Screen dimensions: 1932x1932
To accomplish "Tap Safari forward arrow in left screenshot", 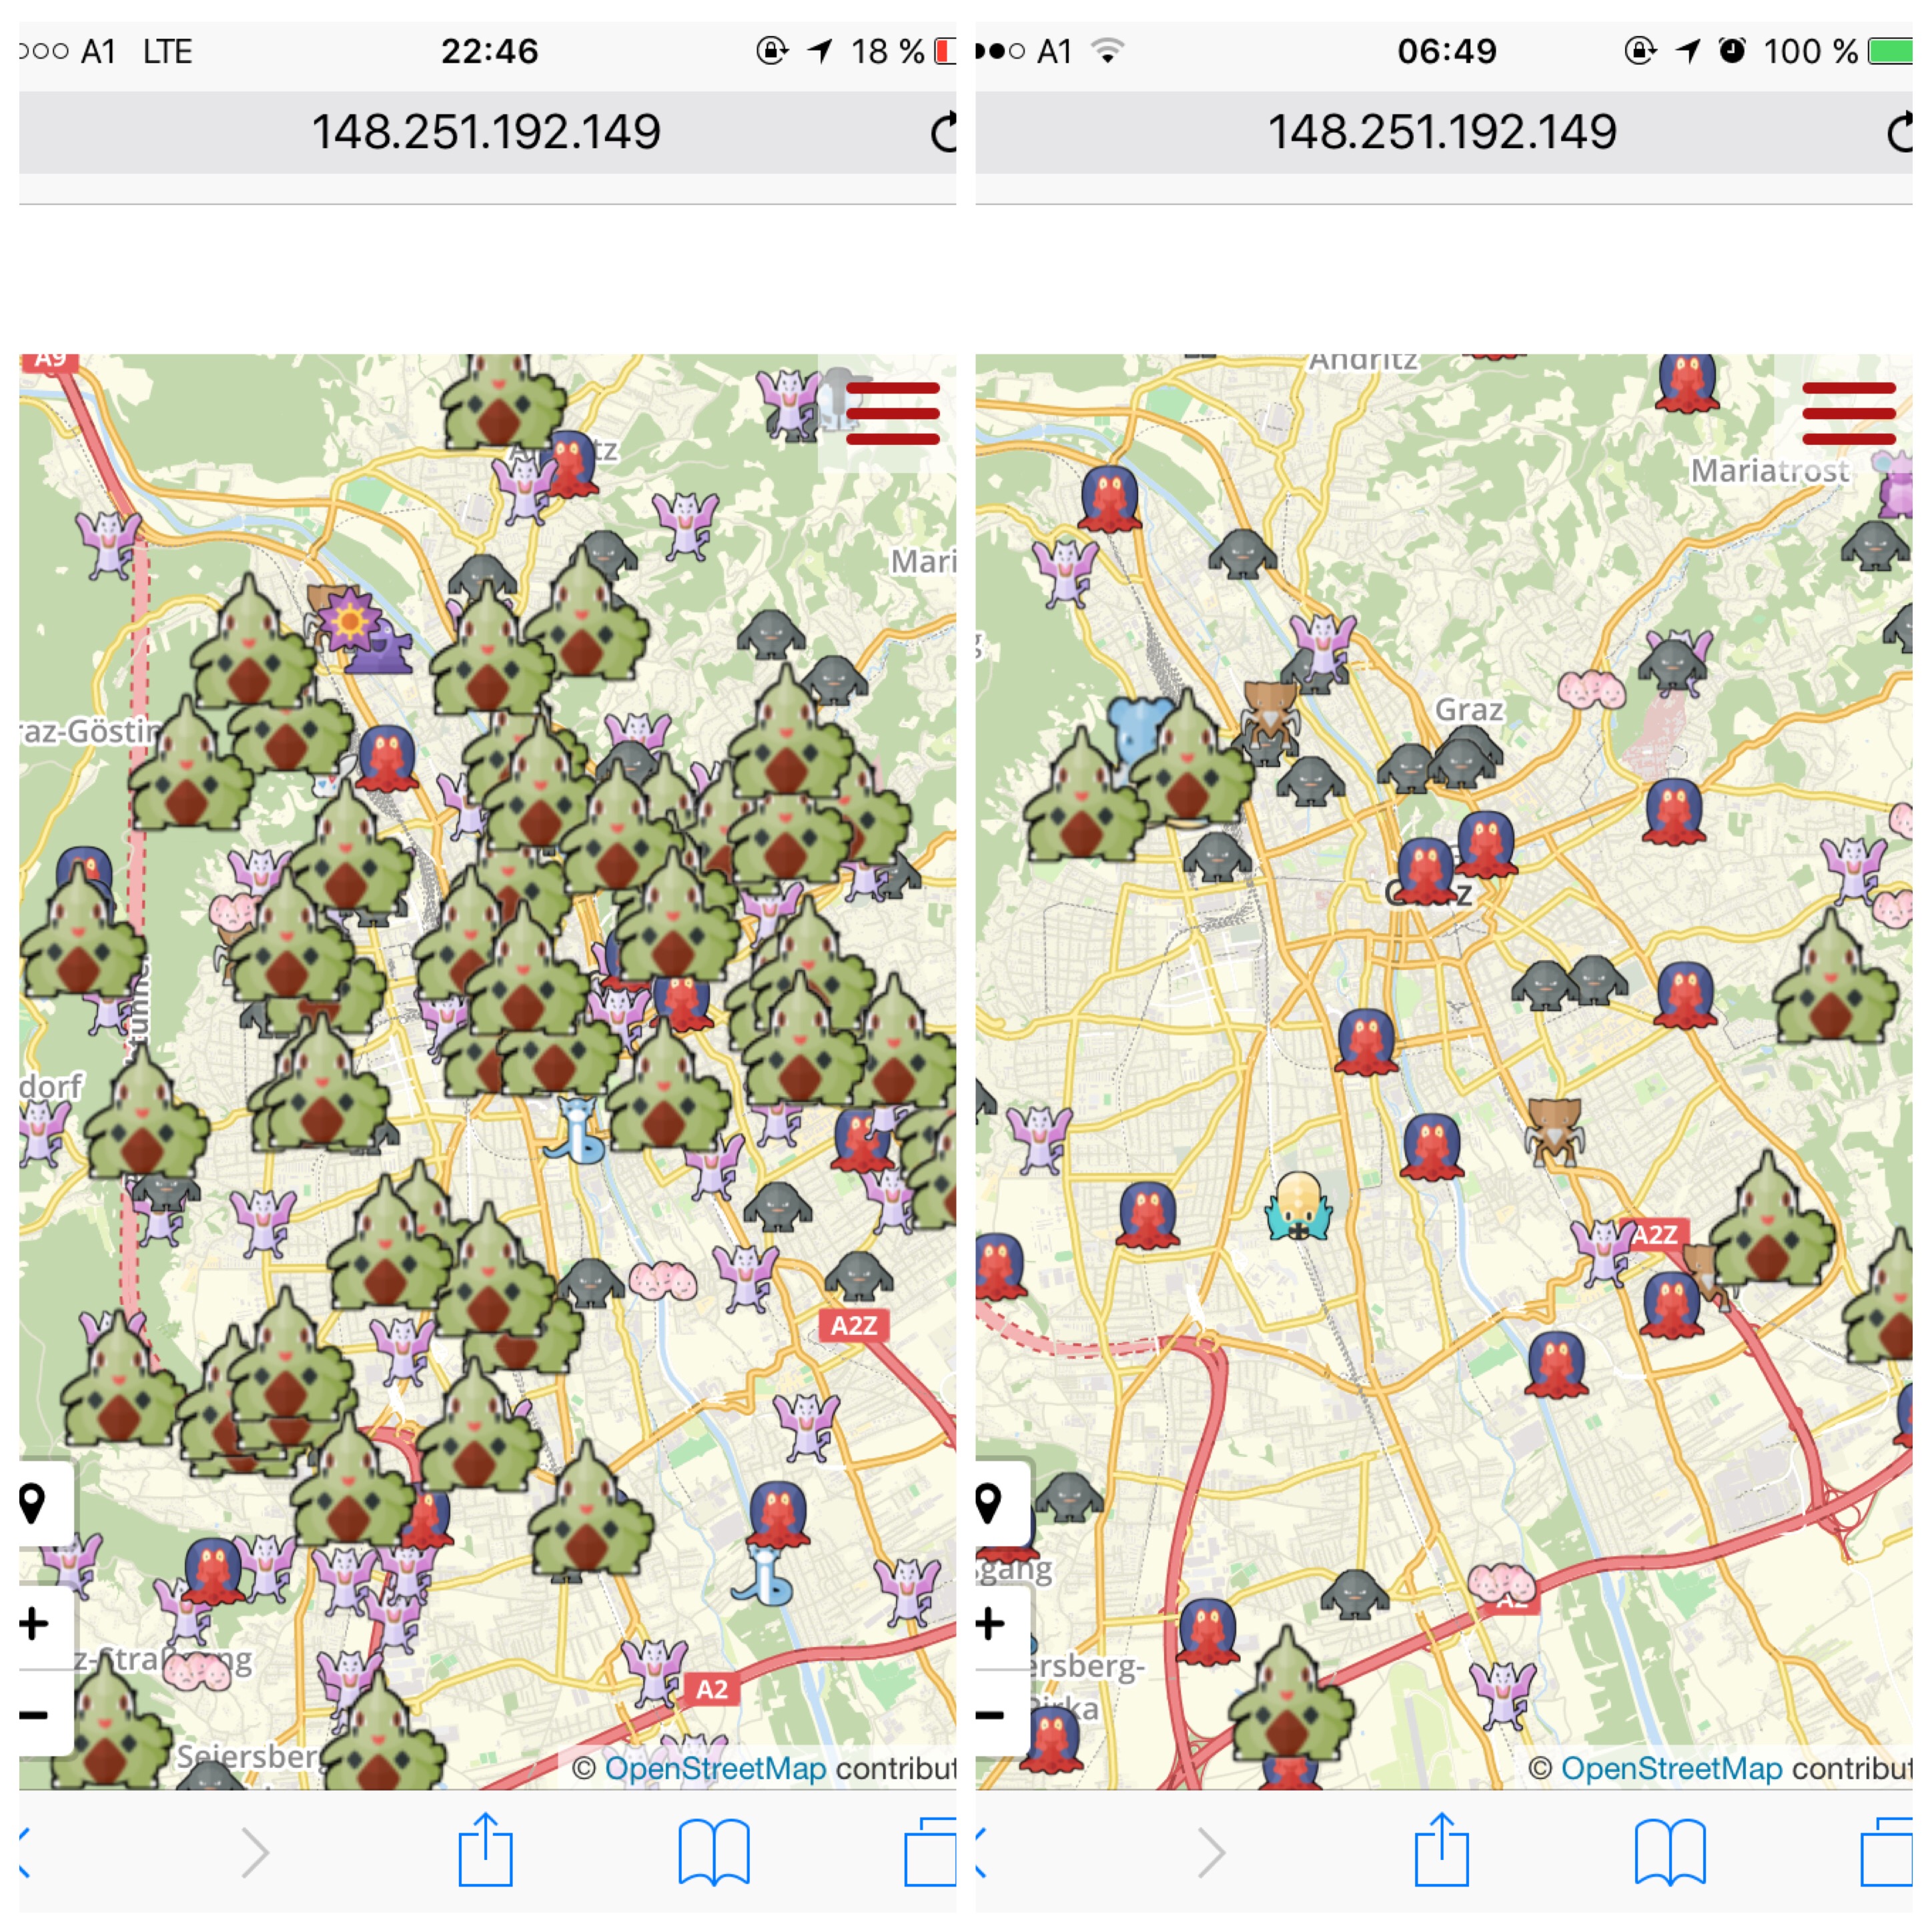I will [x=256, y=1853].
